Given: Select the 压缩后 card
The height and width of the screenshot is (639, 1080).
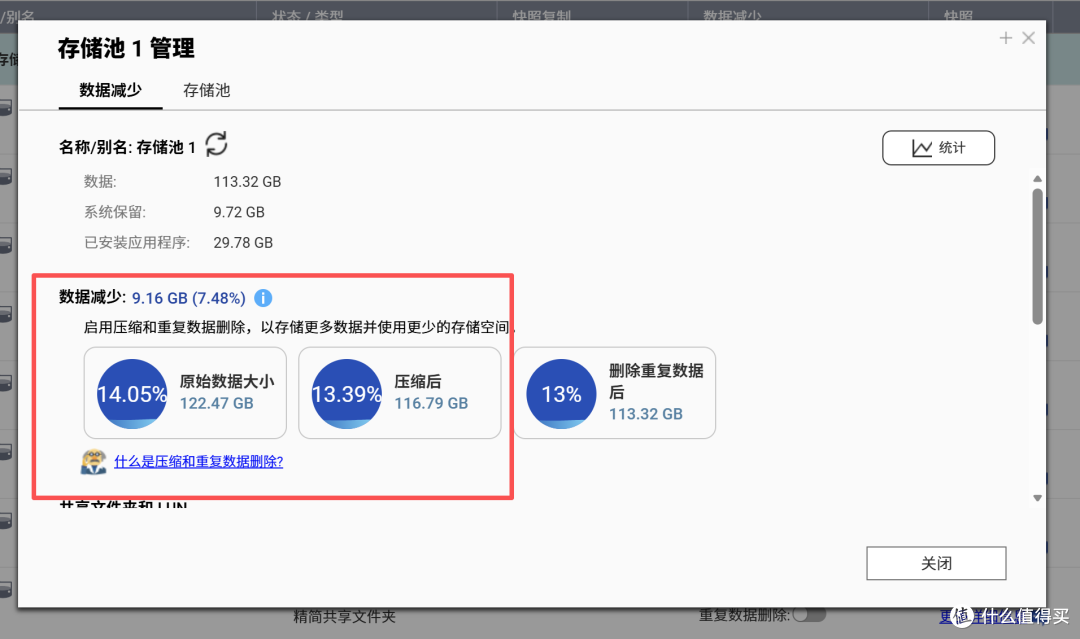Looking at the screenshot, I should [x=399, y=392].
